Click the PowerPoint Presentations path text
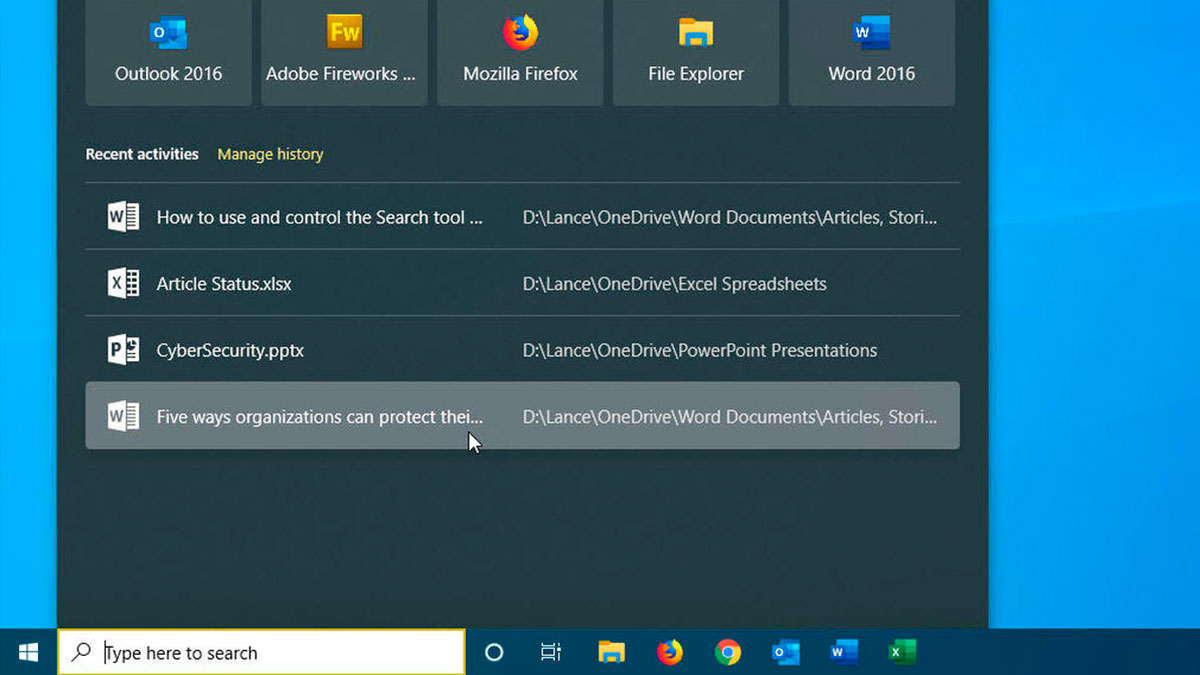1200x675 pixels. pyautogui.click(x=699, y=350)
